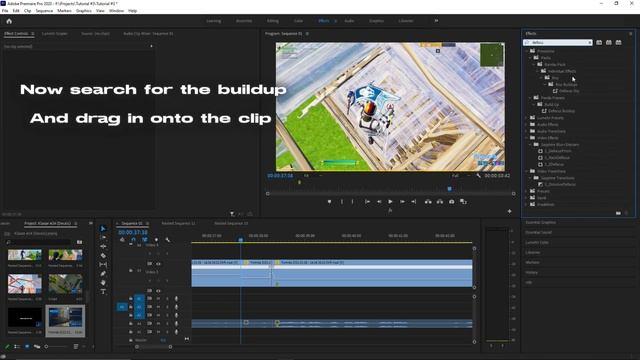The image size is (640, 360).
Task: Open Nested Sequence 11 timeline tab
Action: pyautogui.click(x=178, y=224)
